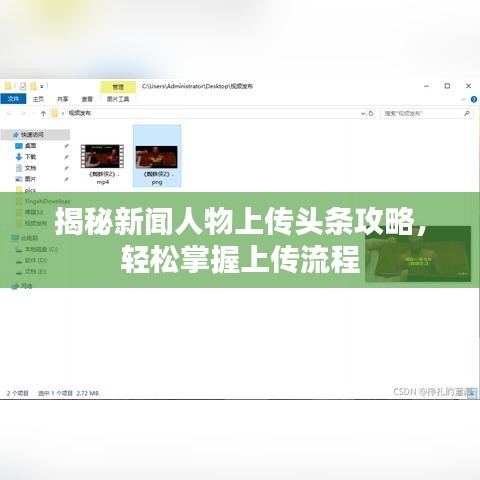Open the blue 文件 File menu
The width and height of the screenshot is (480, 480).
(13, 99)
